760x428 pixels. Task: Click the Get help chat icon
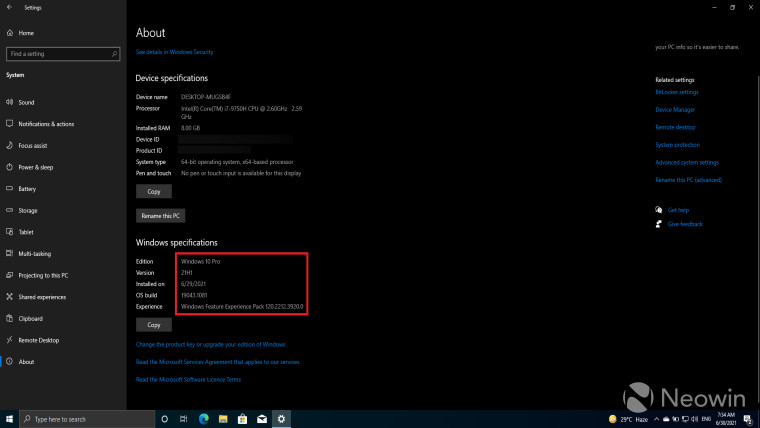(659, 210)
